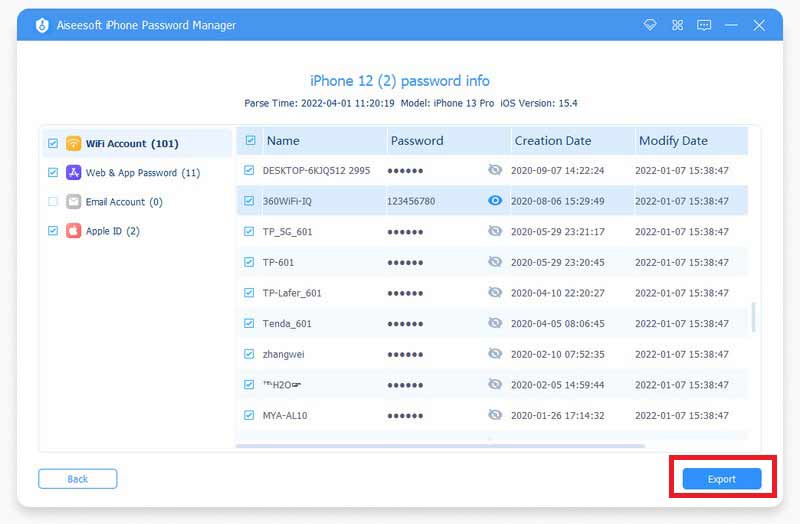800x524 pixels.
Task: Reveal password for TP_5G_601
Action: tap(494, 231)
